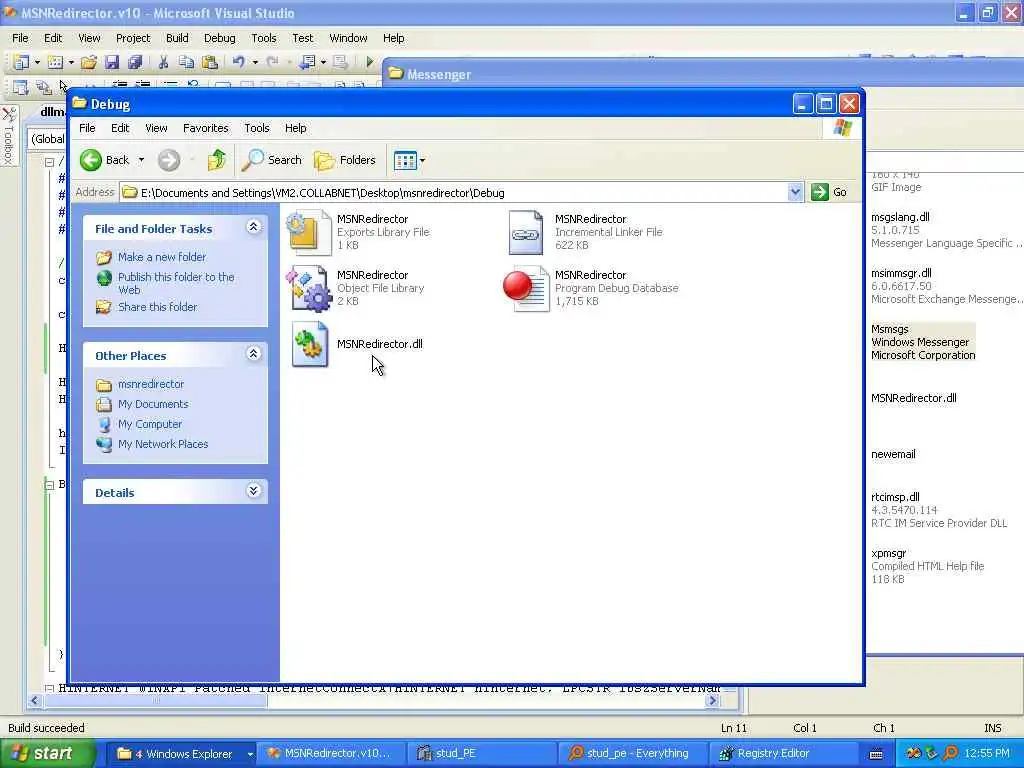This screenshot has width=1024, height=768.
Task: Click the Forward arrow icon in Debug window
Action: 168,160
